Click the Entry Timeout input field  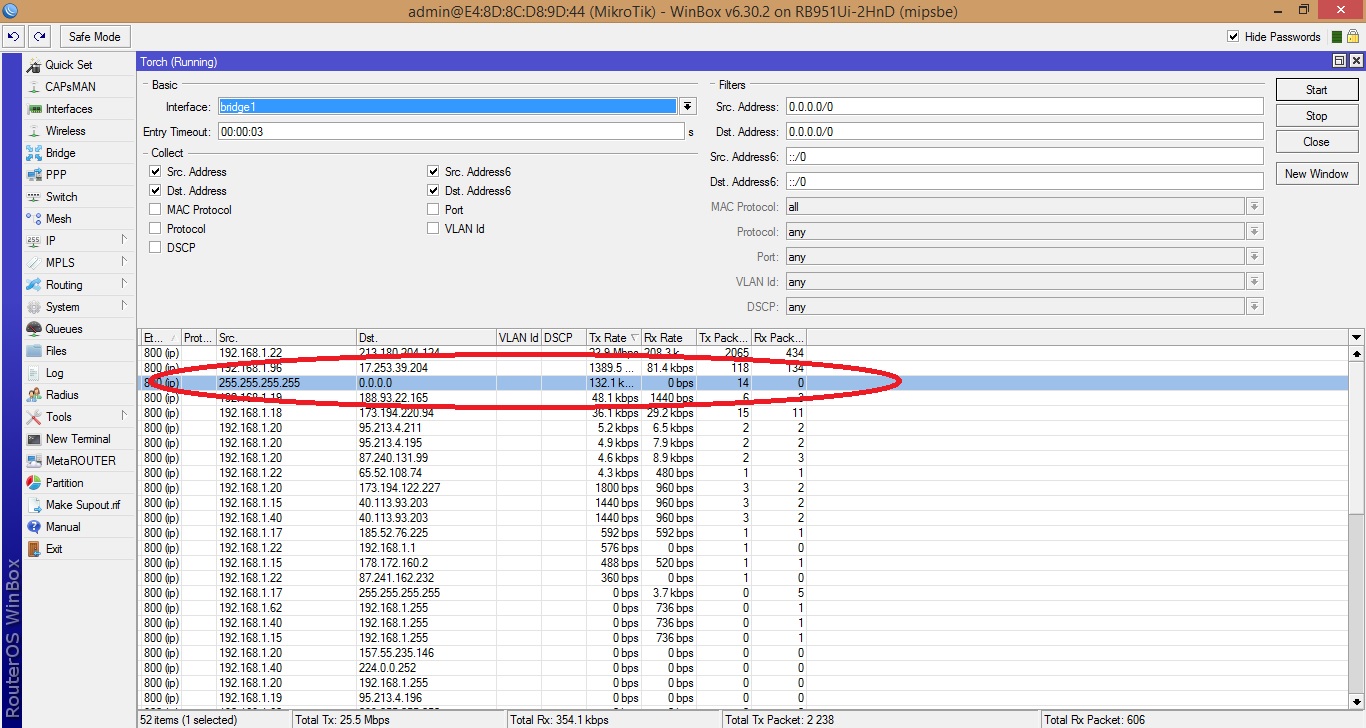pyautogui.click(x=450, y=132)
